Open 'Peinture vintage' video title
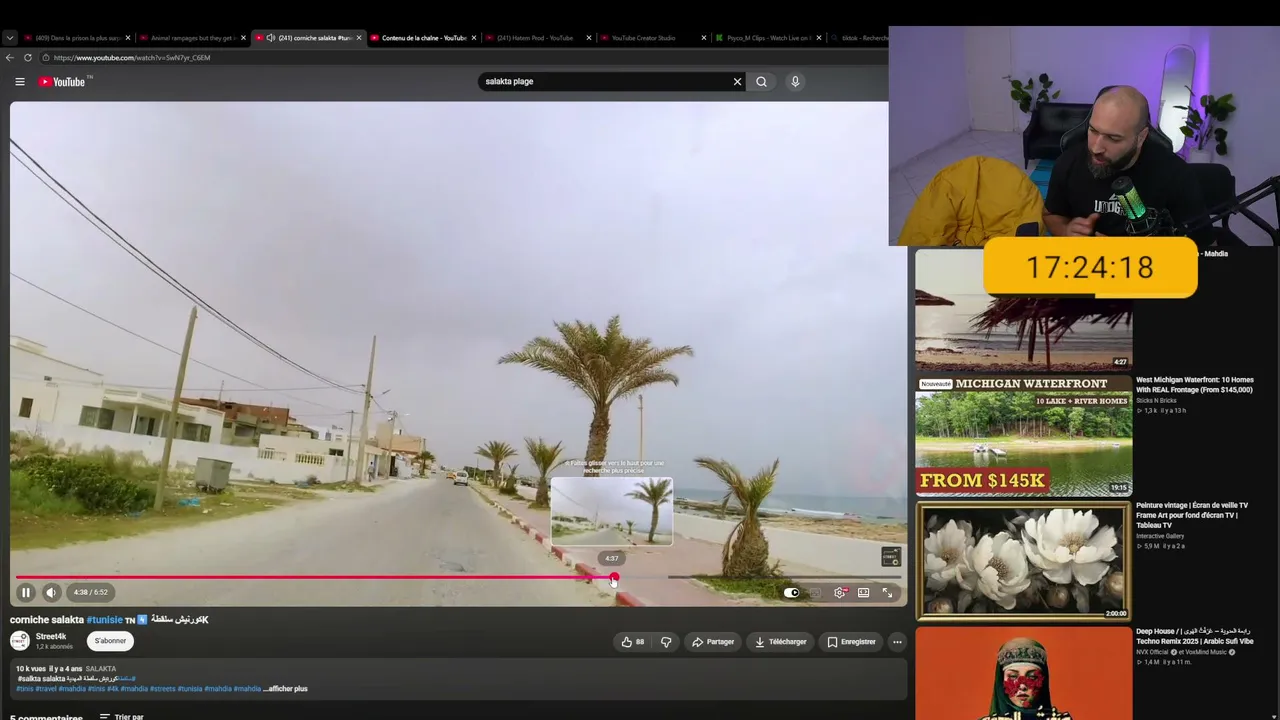 (1192, 515)
